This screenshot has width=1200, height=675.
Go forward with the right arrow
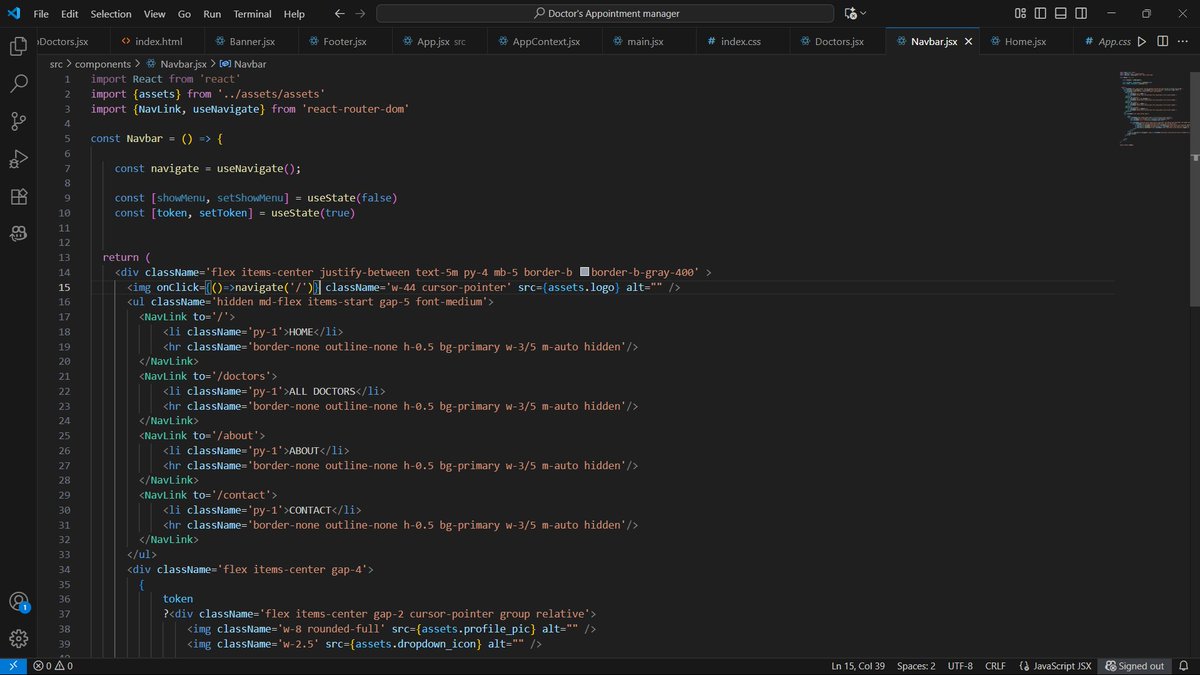(360, 14)
